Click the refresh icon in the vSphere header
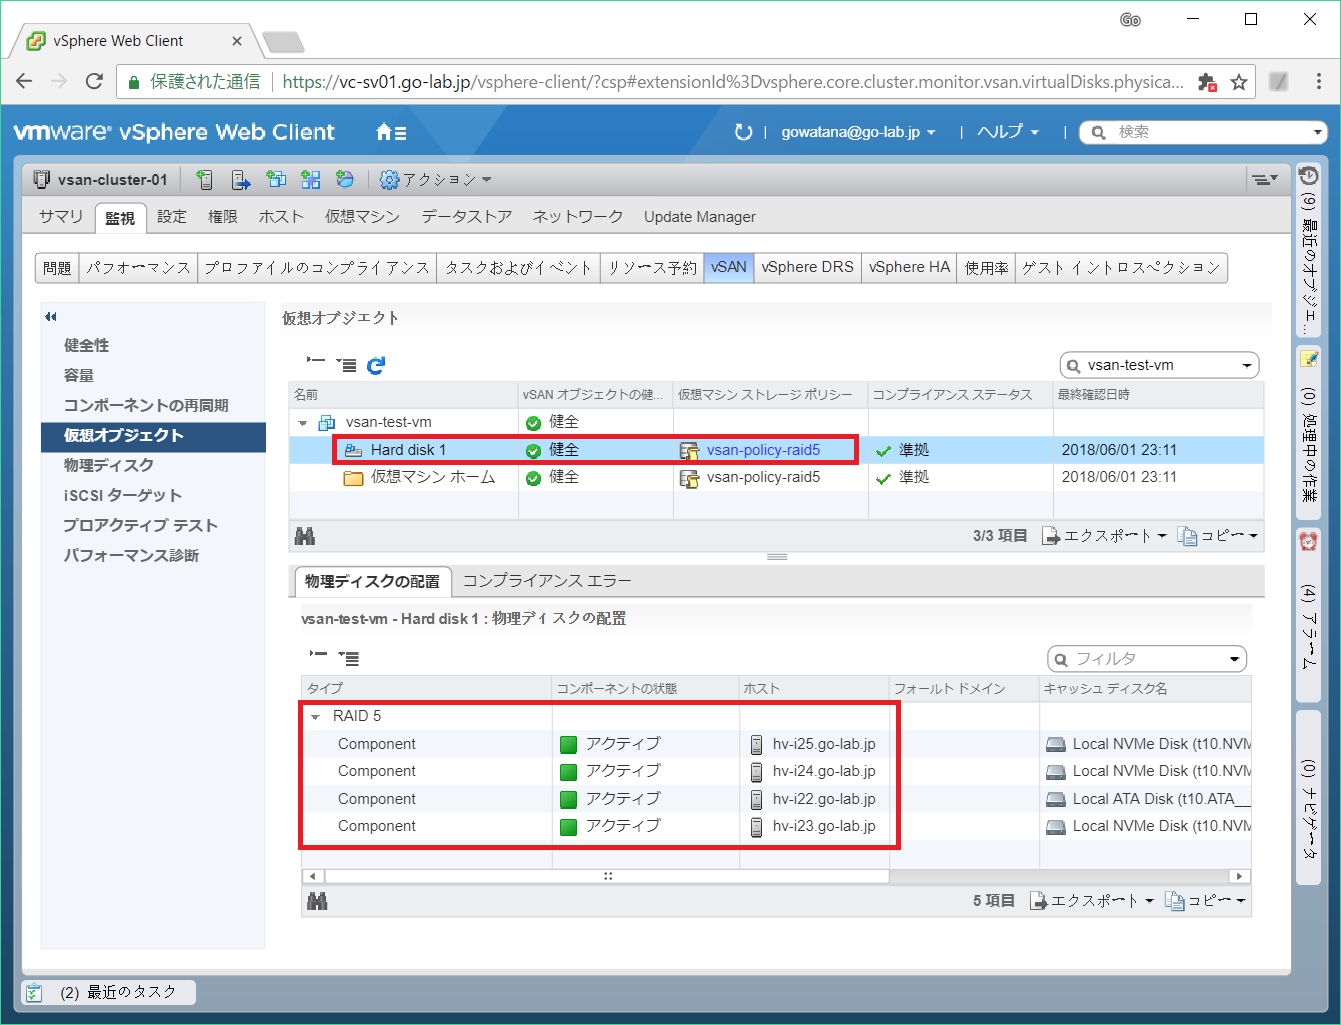 pos(743,132)
